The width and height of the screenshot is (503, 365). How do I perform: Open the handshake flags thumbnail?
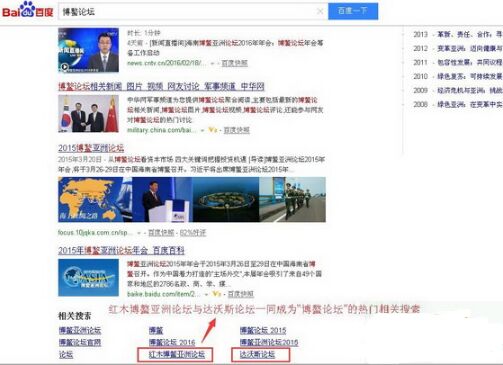[88, 114]
